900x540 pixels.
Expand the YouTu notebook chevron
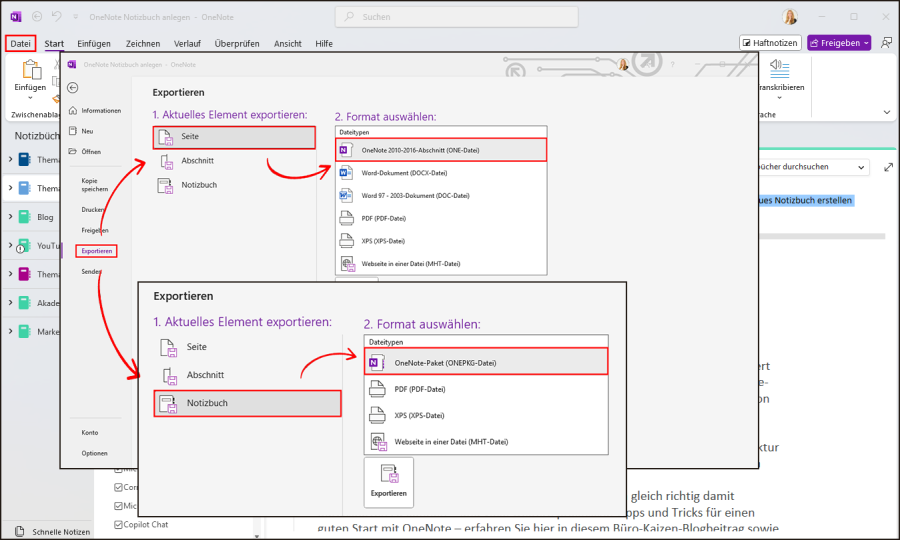10,246
